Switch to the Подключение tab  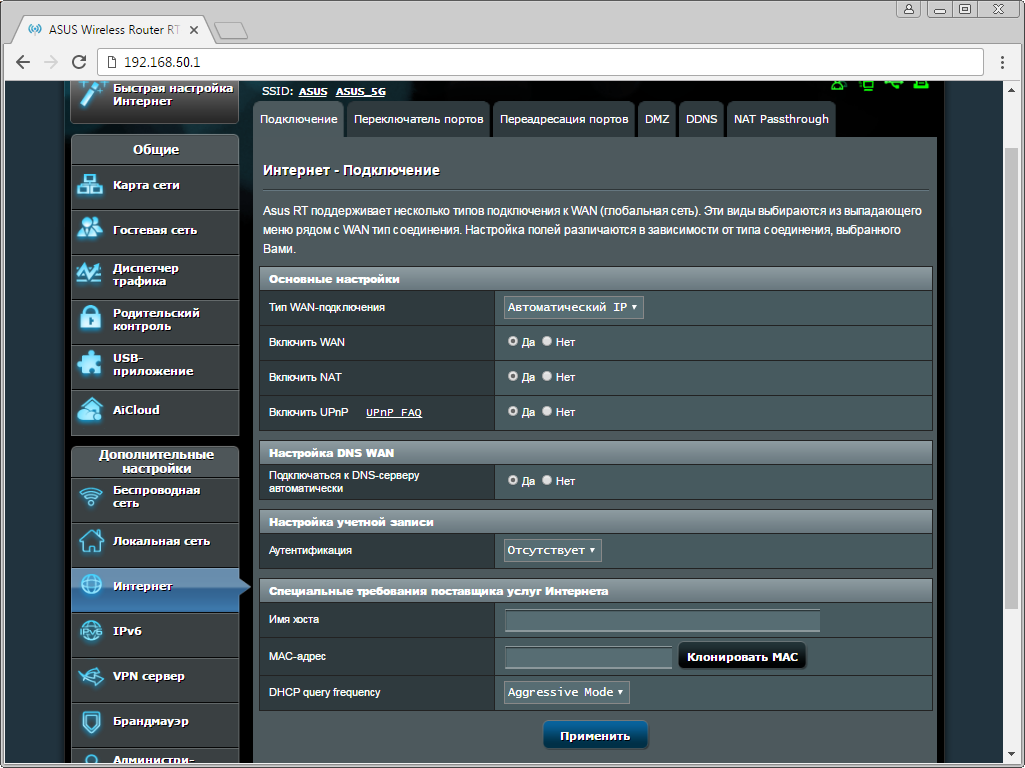click(299, 119)
